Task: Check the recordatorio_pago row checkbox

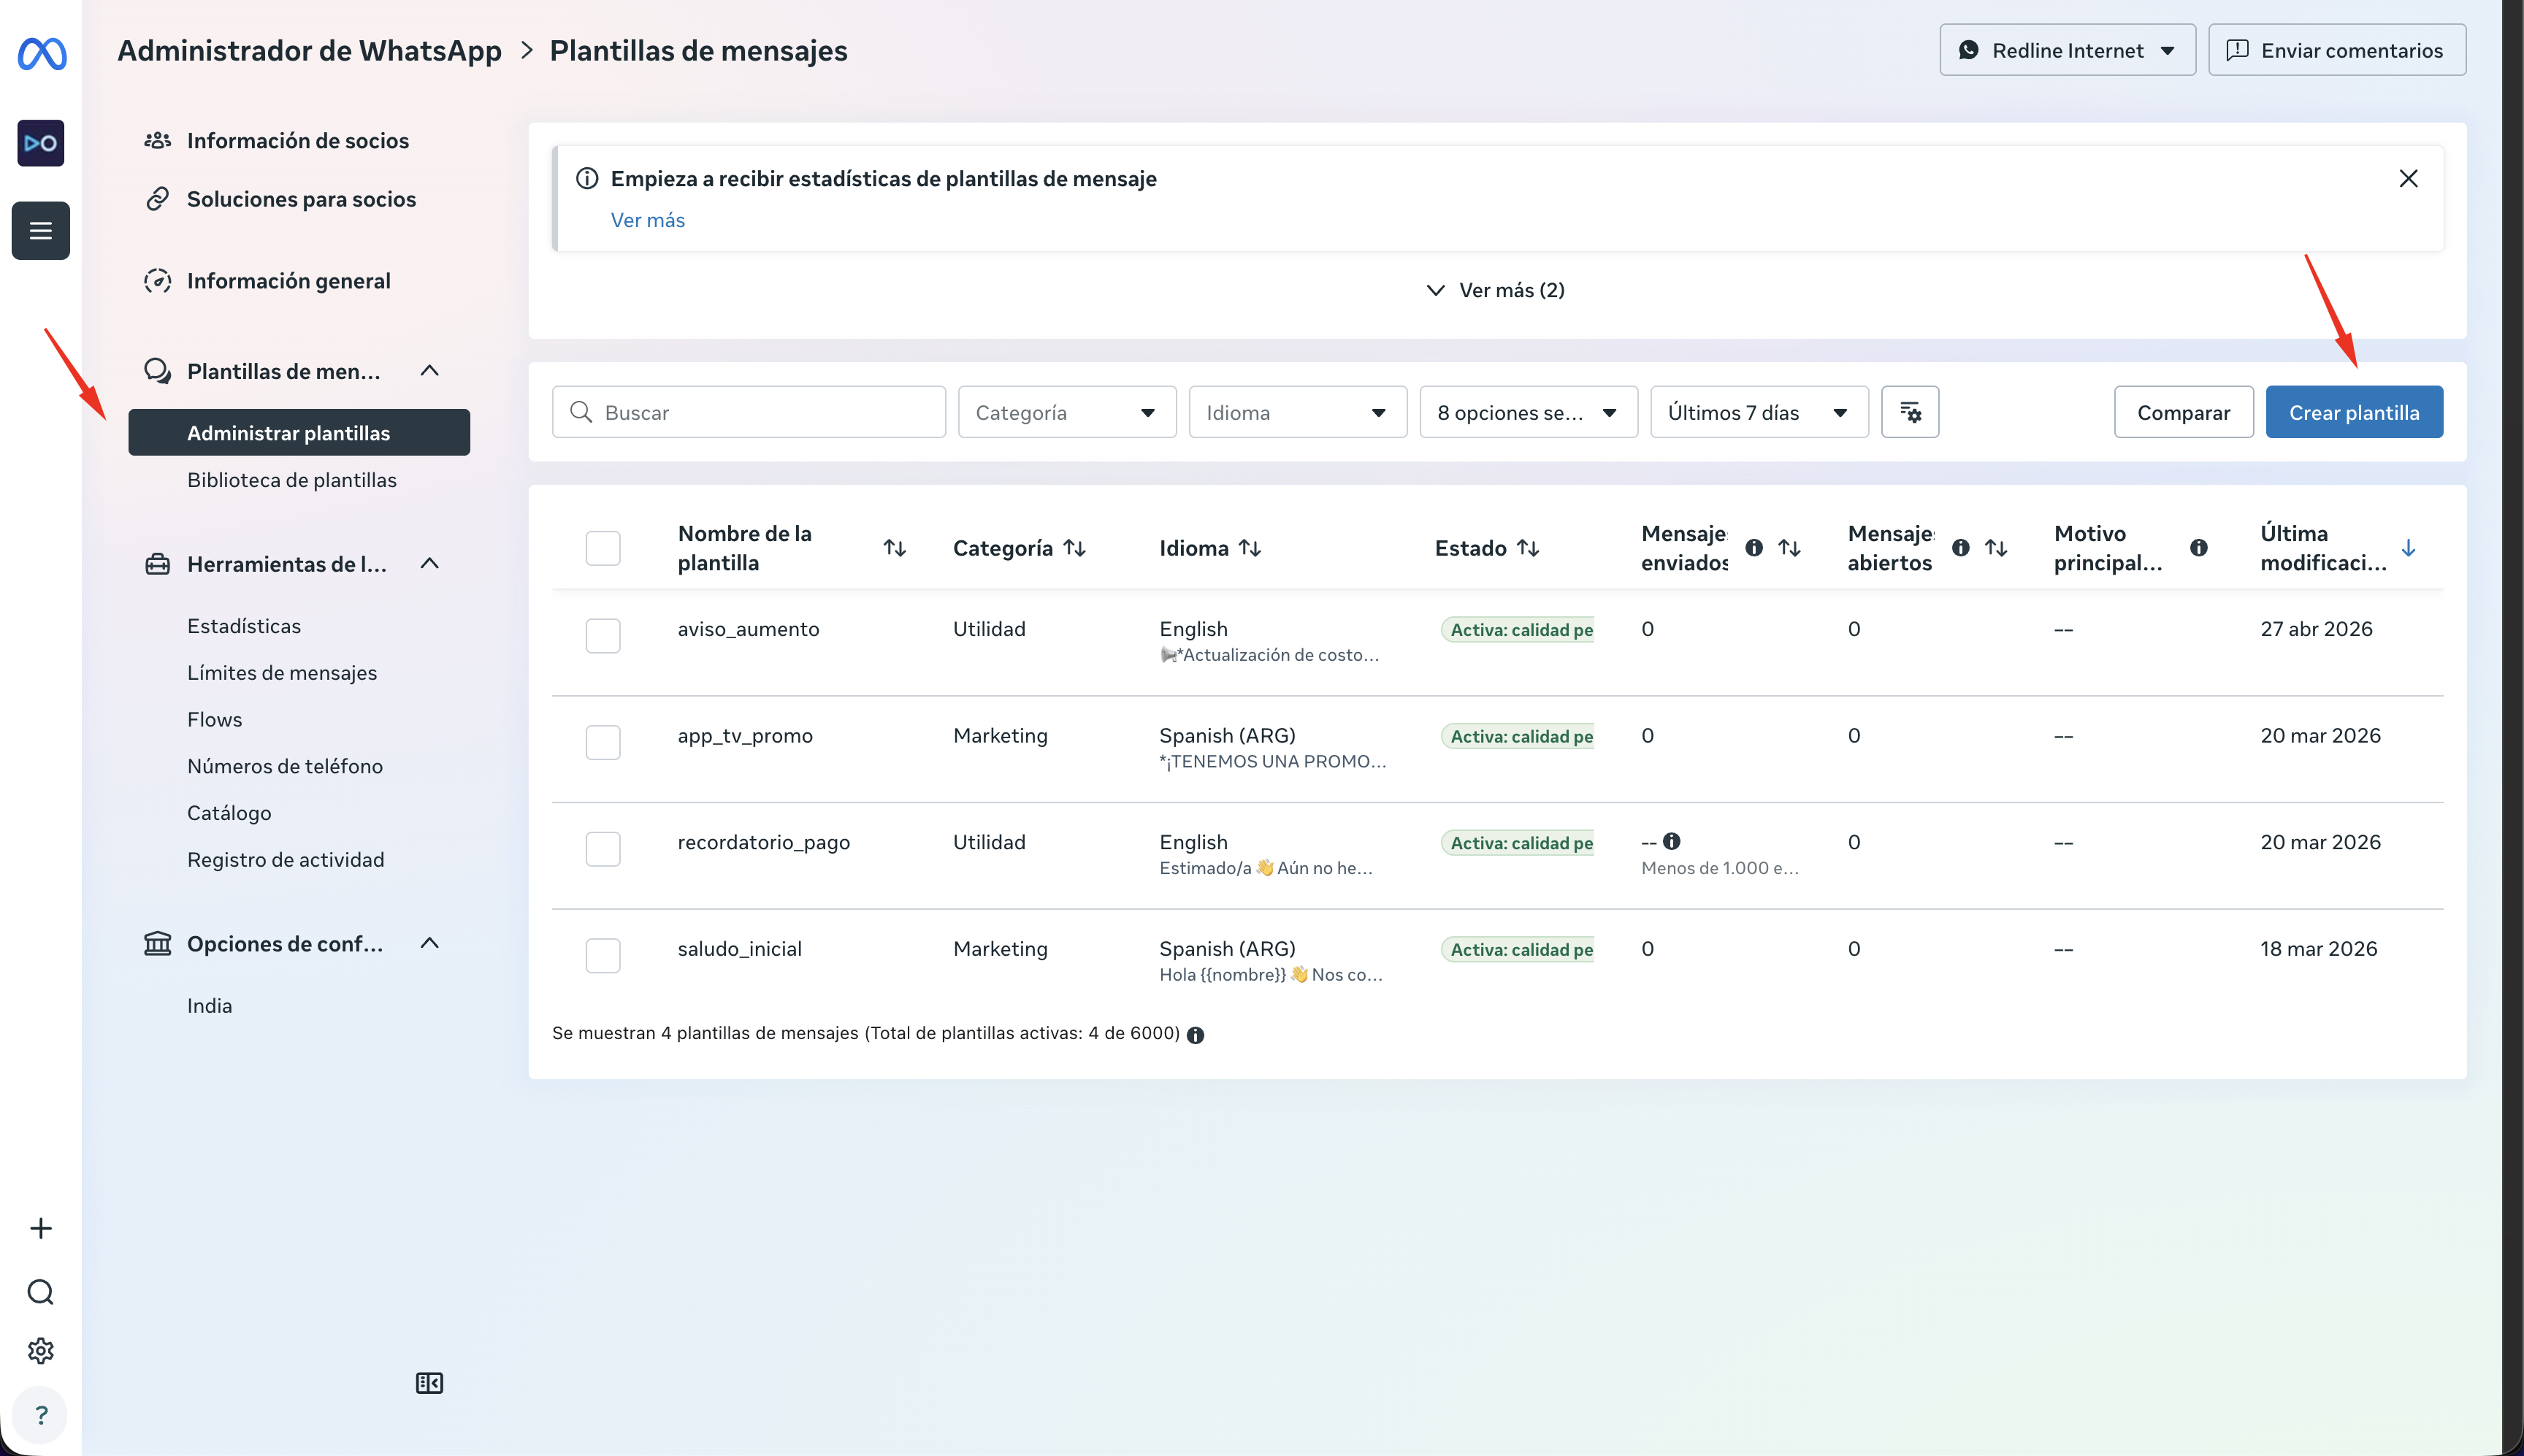Action: click(x=603, y=849)
